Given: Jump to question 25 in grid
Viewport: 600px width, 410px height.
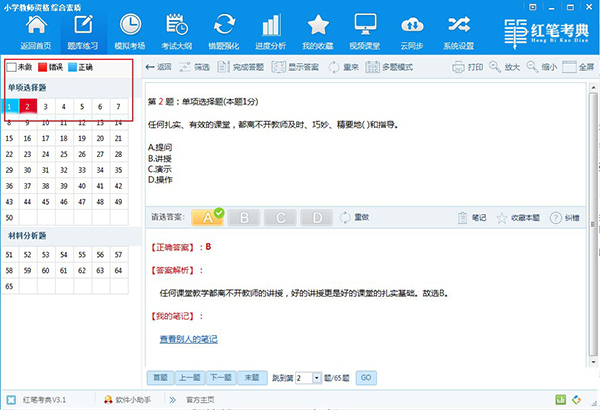Looking at the screenshot, I should click(64, 154).
